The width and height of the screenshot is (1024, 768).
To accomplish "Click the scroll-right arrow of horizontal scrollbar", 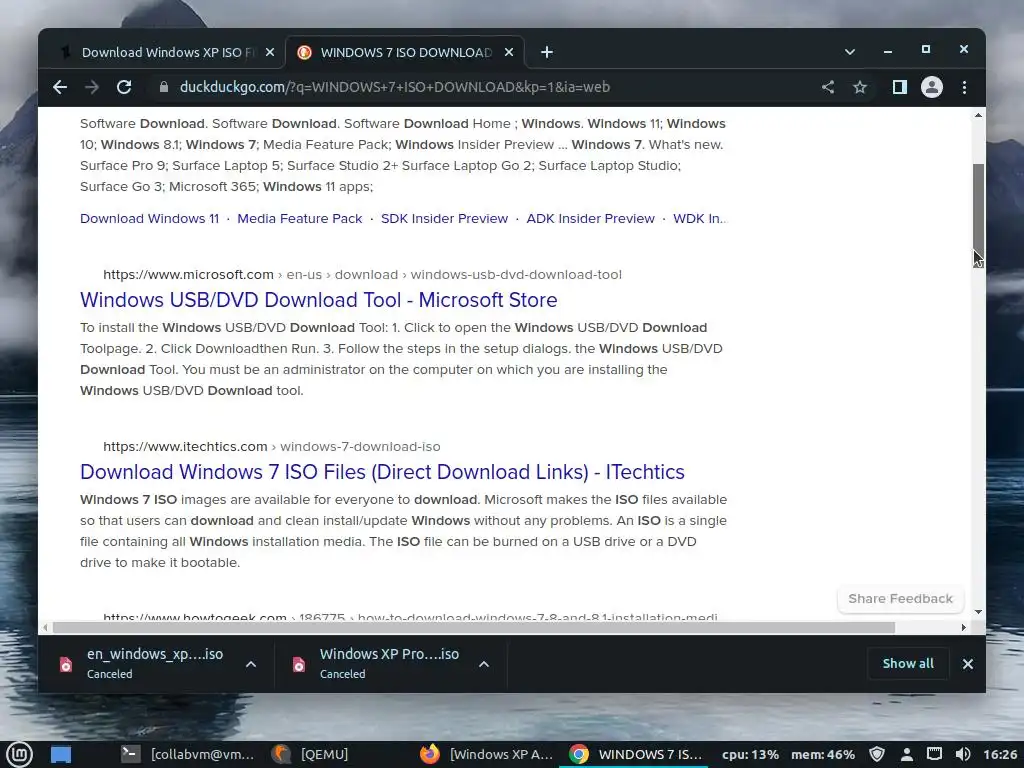I will [963, 628].
